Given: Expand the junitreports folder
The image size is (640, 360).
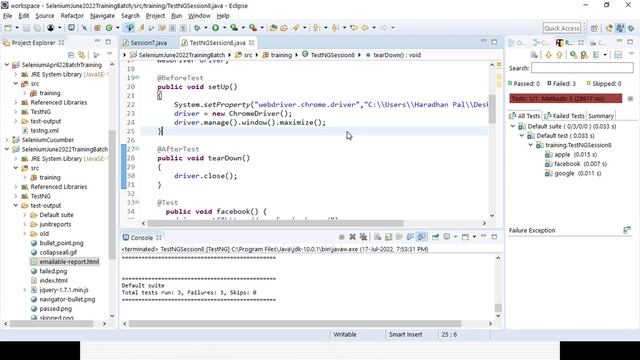Looking at the screenshot, I should (x=24, y=224).
